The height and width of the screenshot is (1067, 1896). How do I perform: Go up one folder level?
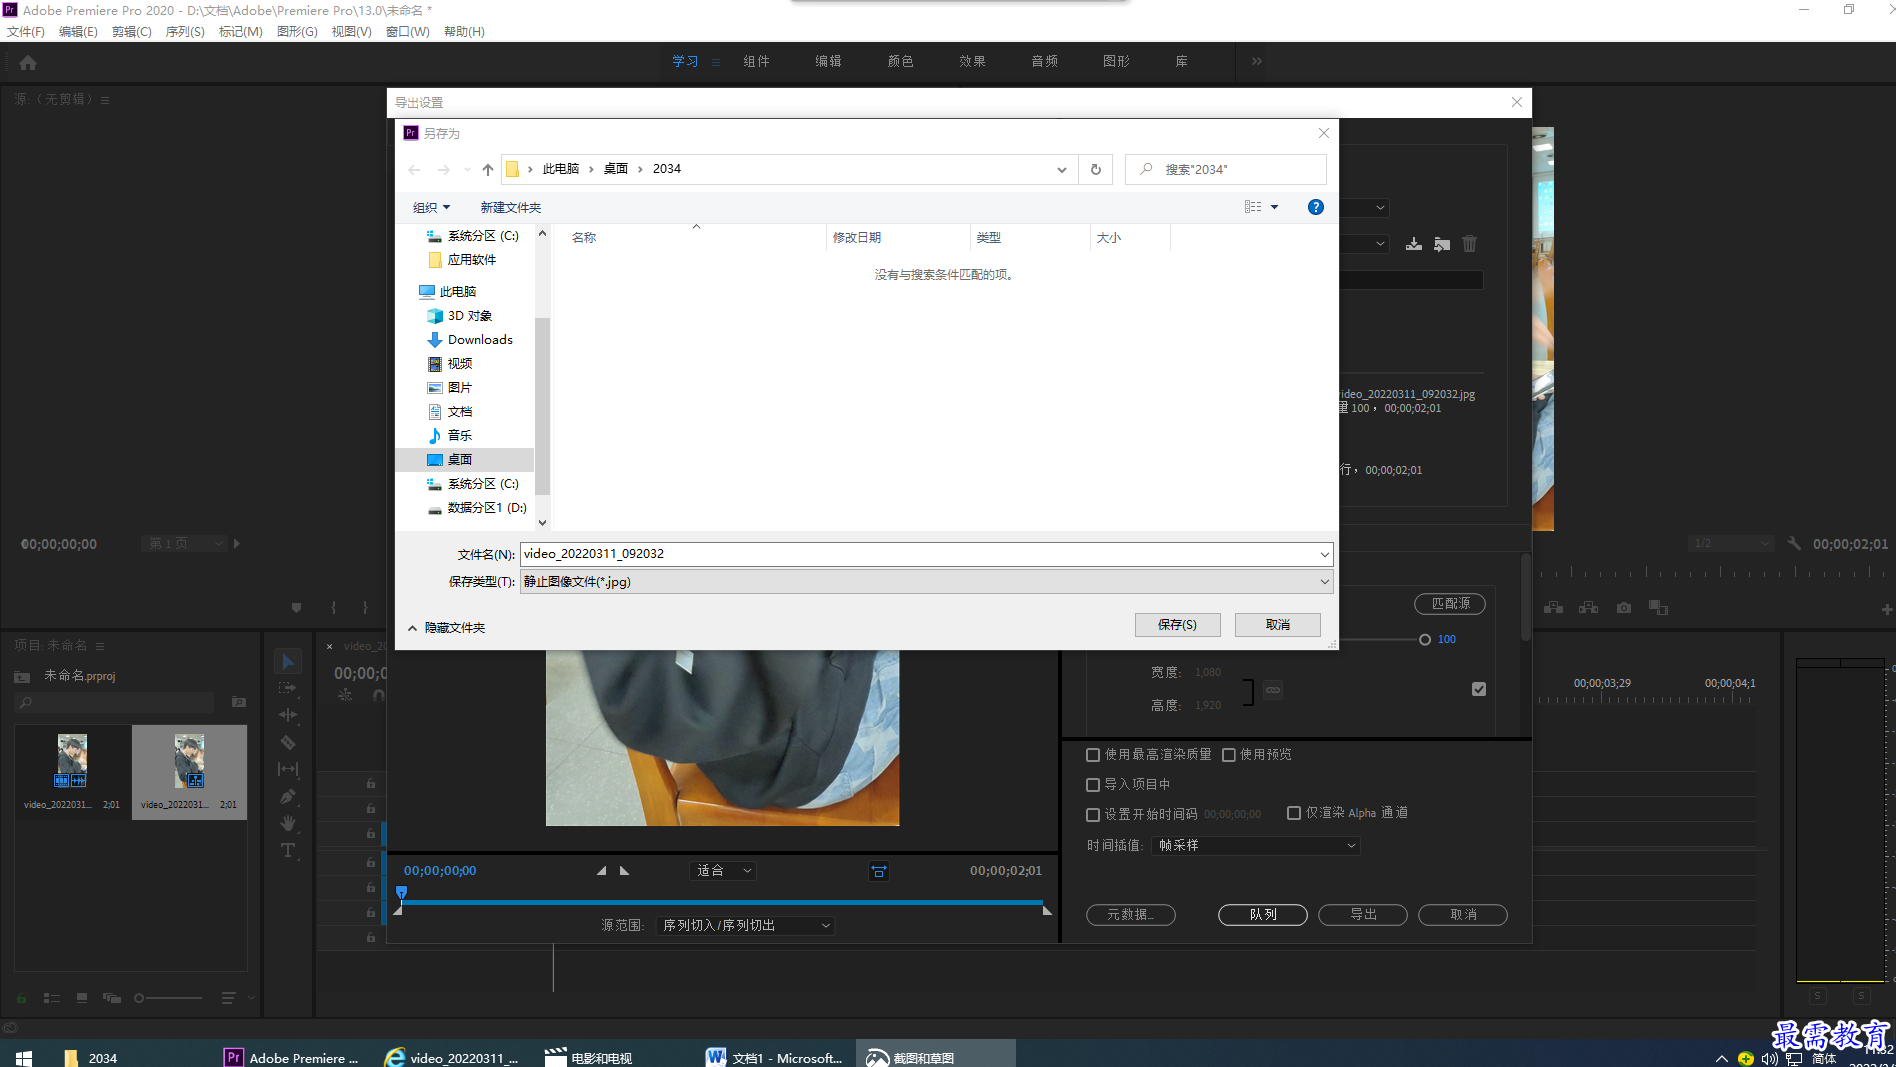coord(488,169)
